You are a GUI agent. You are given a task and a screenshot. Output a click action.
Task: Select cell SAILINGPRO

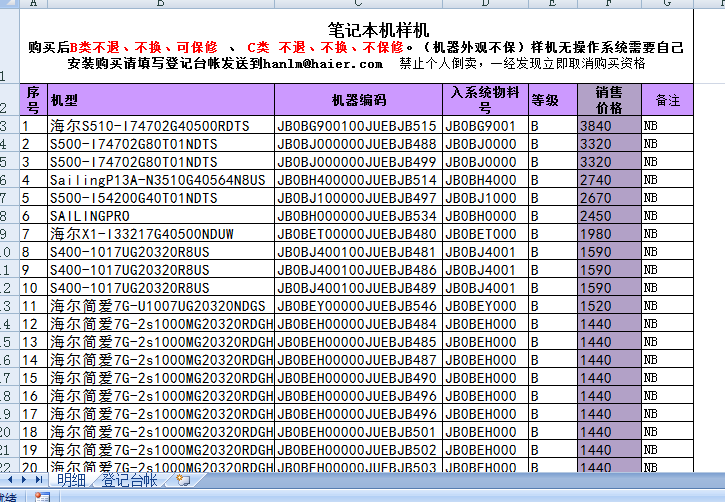(x=161, y=215)
